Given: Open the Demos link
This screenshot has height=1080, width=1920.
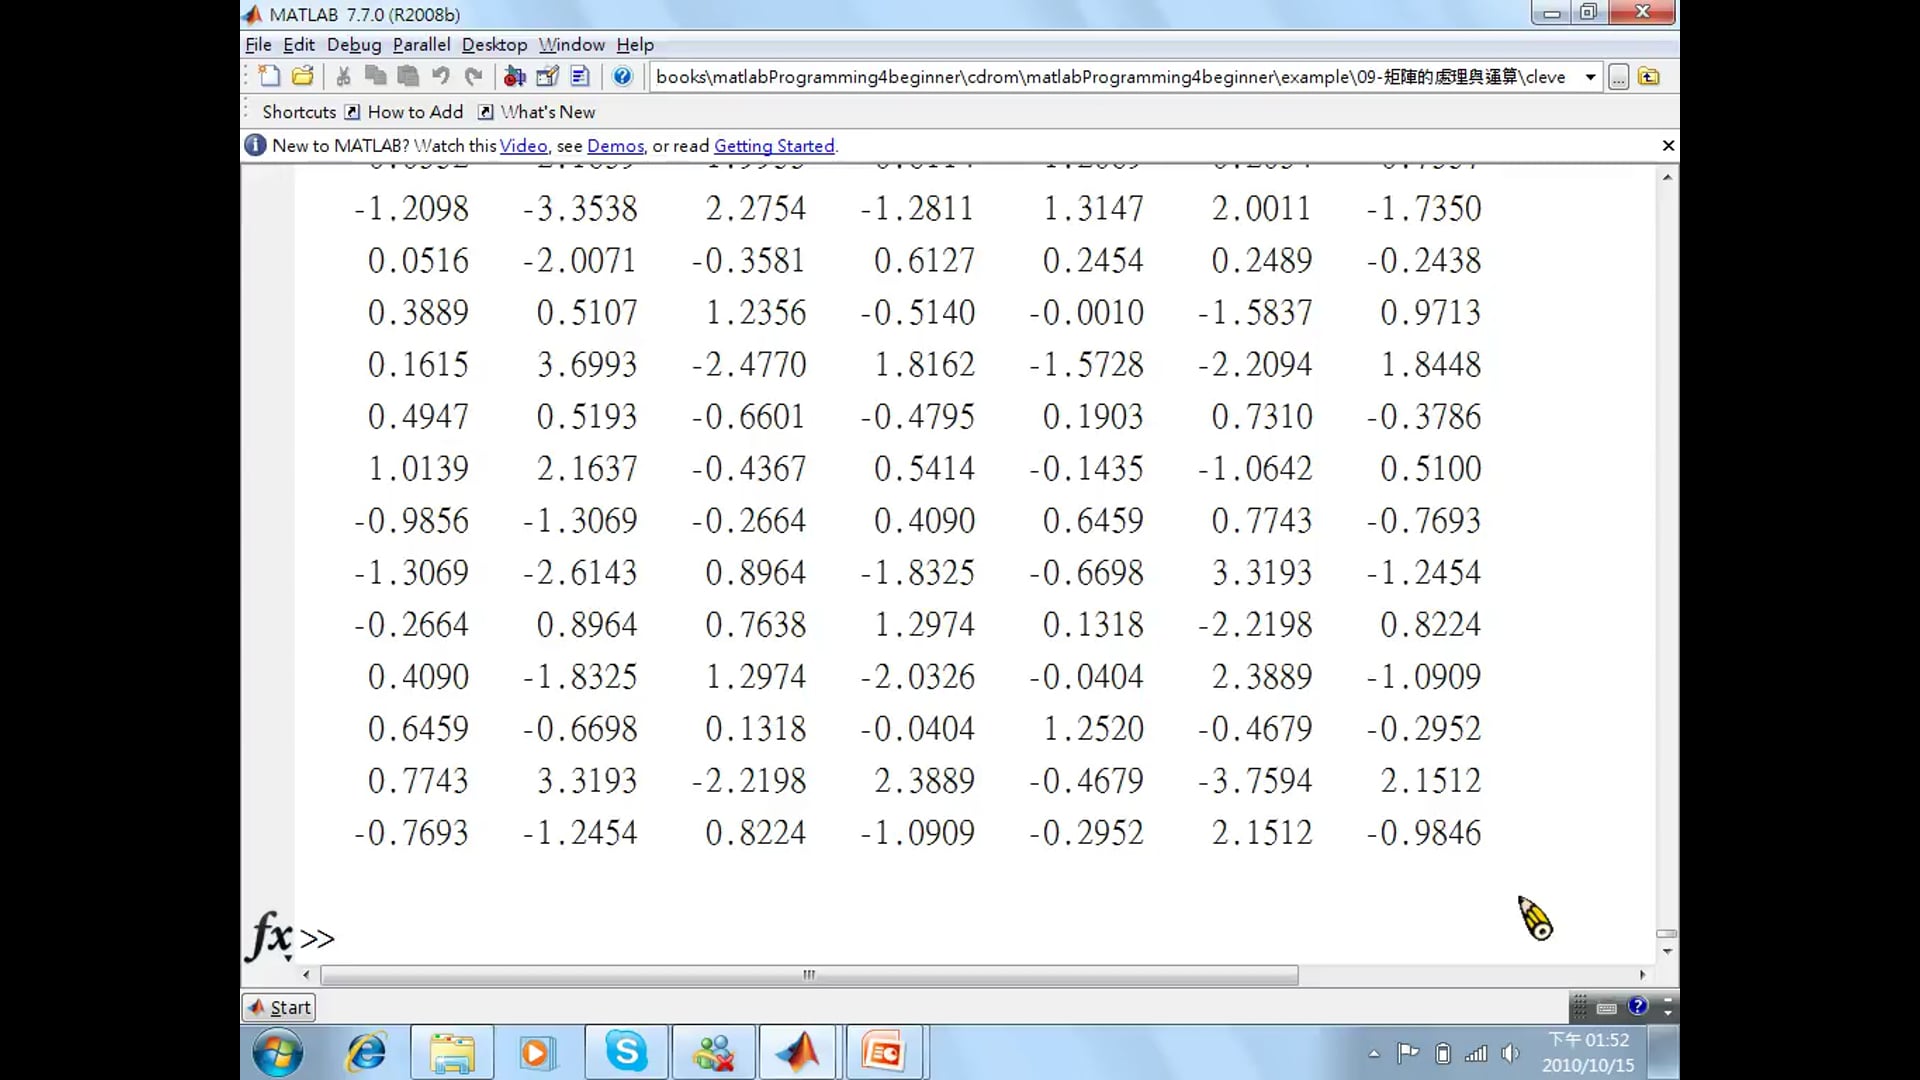Looking at the screenshot, I should click(x=615, y=146).
